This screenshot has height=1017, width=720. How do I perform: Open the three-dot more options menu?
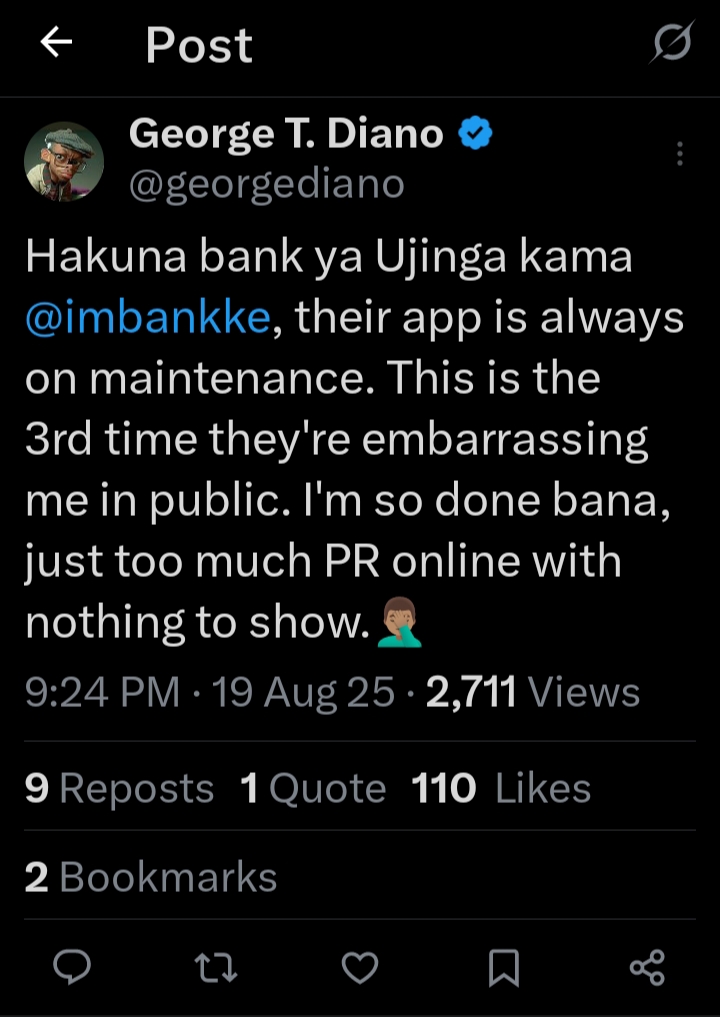pyautogui.click(x=680, y=154)
